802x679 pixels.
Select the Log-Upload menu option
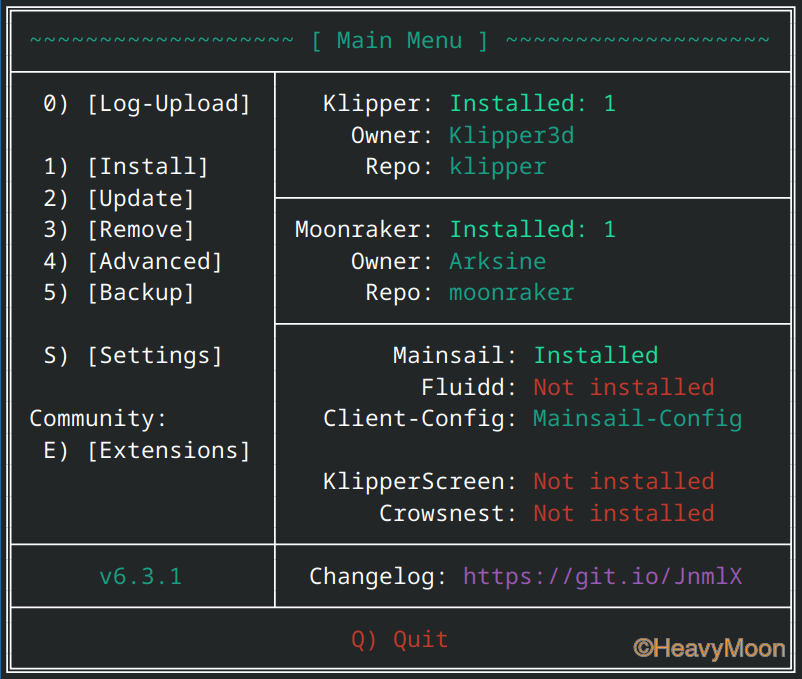point(147,104)
